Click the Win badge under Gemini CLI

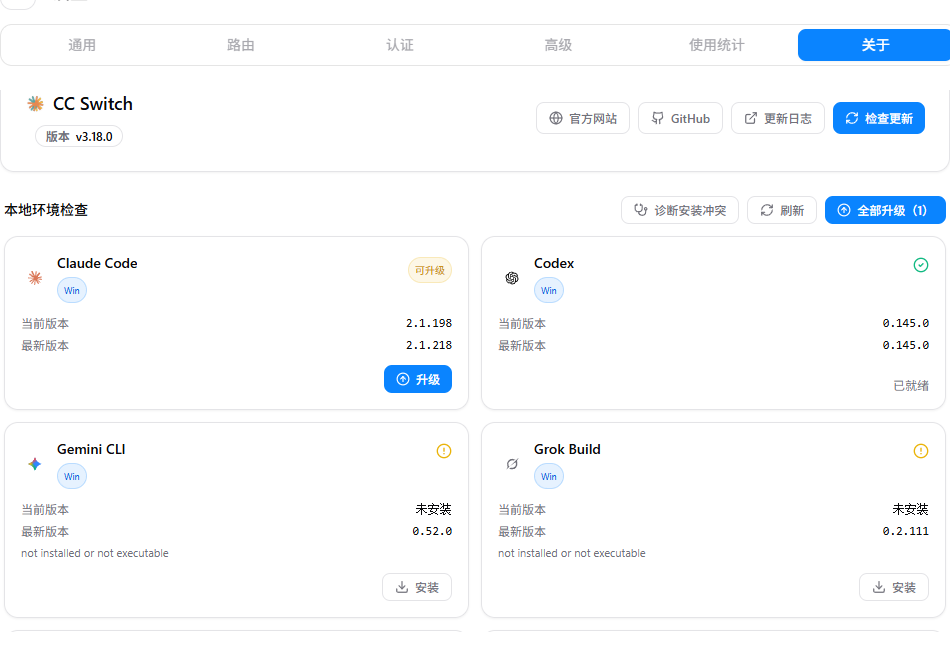(72, 476)
